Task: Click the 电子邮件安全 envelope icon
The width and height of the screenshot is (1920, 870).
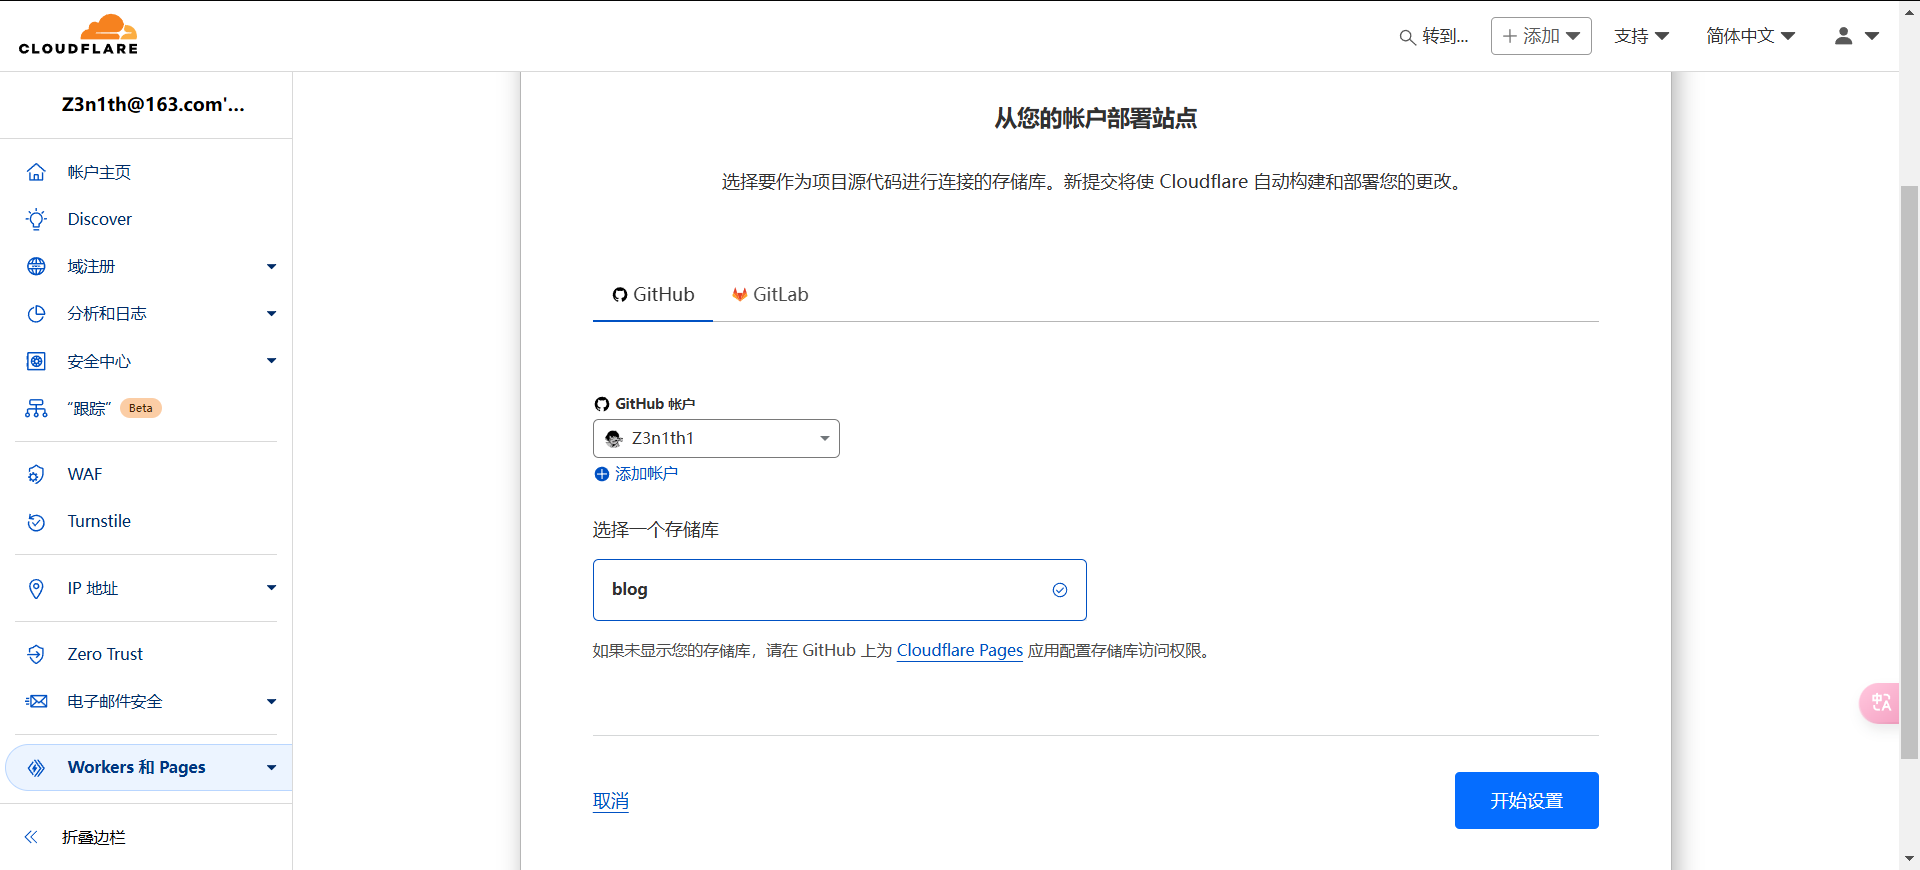Action: 36,701
